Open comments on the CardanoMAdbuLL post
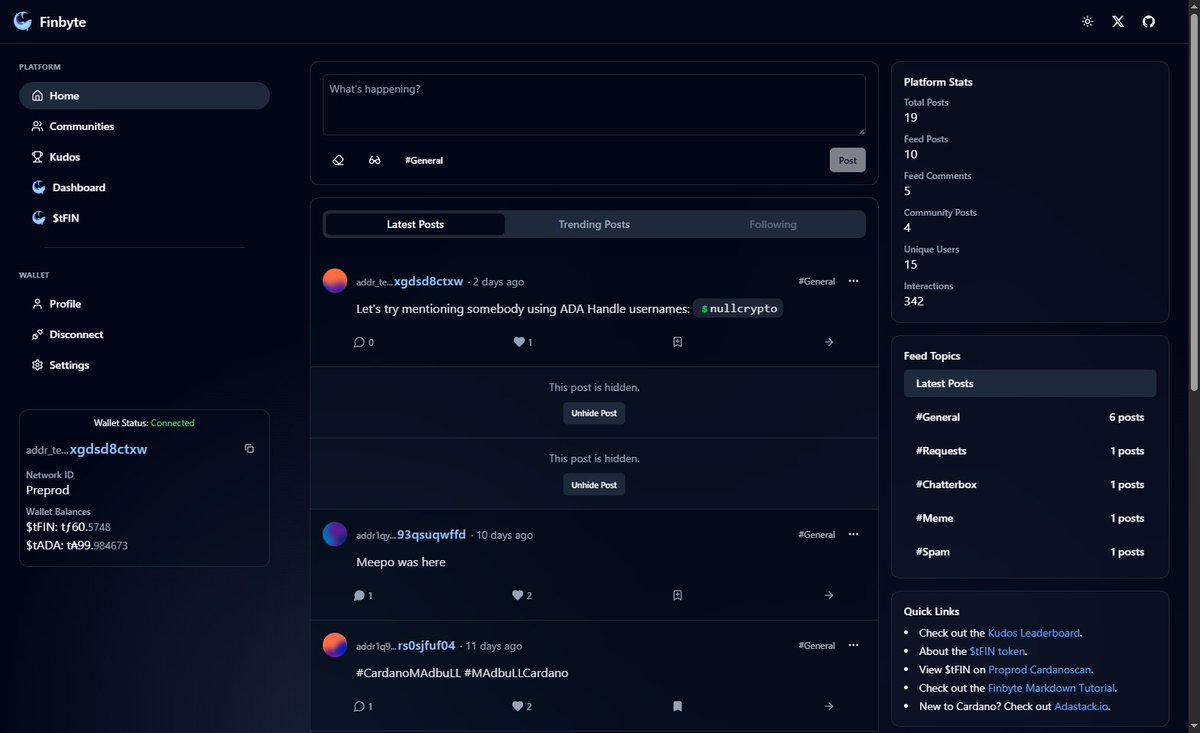Viewport: 1200px width, 733px height. tap(363, 706)
